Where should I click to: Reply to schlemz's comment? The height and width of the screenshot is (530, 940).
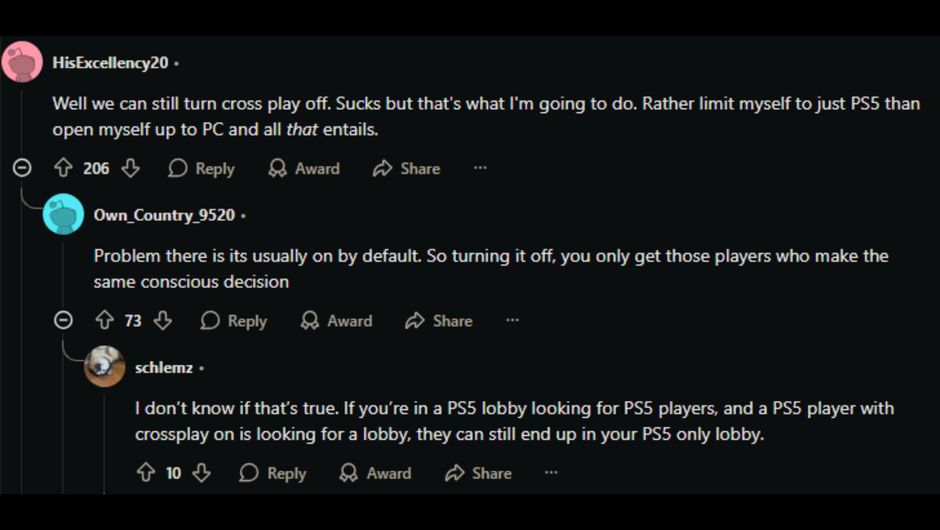click(x=273, y=472)
